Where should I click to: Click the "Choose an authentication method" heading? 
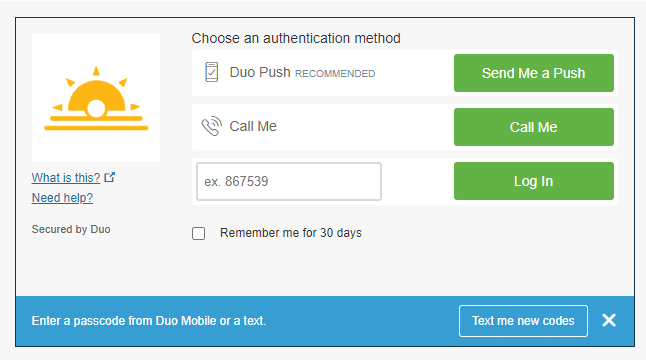296,38
